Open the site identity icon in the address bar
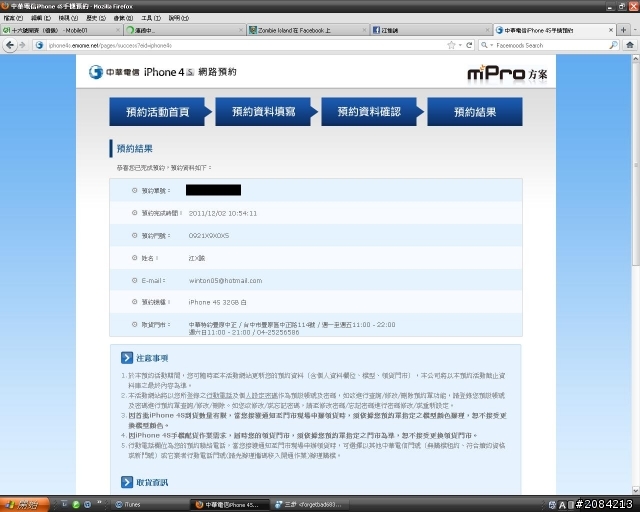The image size is (640, 512). pyautogui.click(x=39, y=45)
